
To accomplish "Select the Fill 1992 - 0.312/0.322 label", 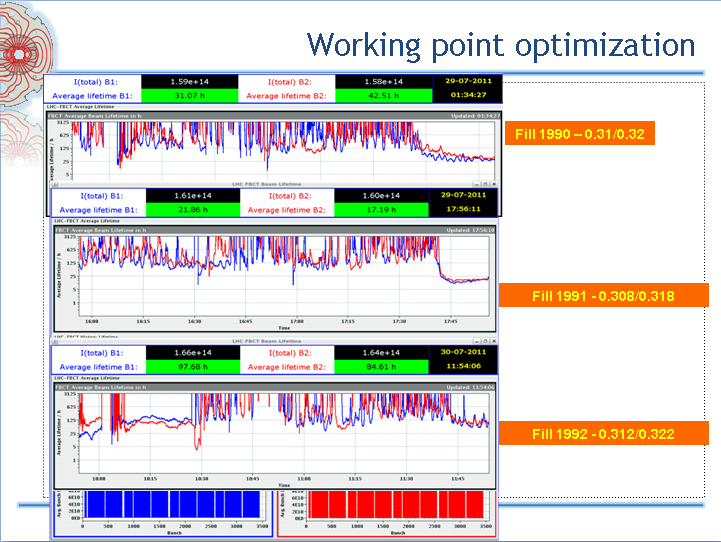I will [603, 434].
